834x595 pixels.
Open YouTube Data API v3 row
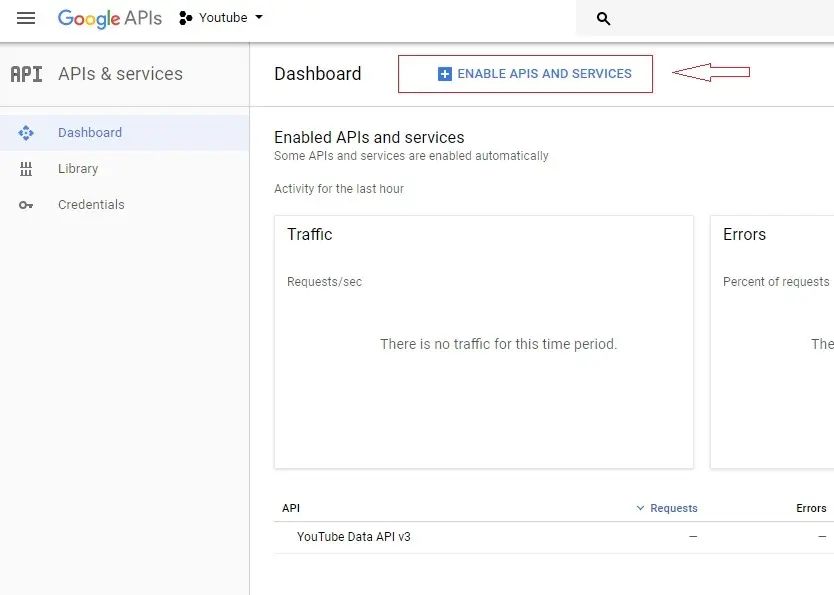554,537
